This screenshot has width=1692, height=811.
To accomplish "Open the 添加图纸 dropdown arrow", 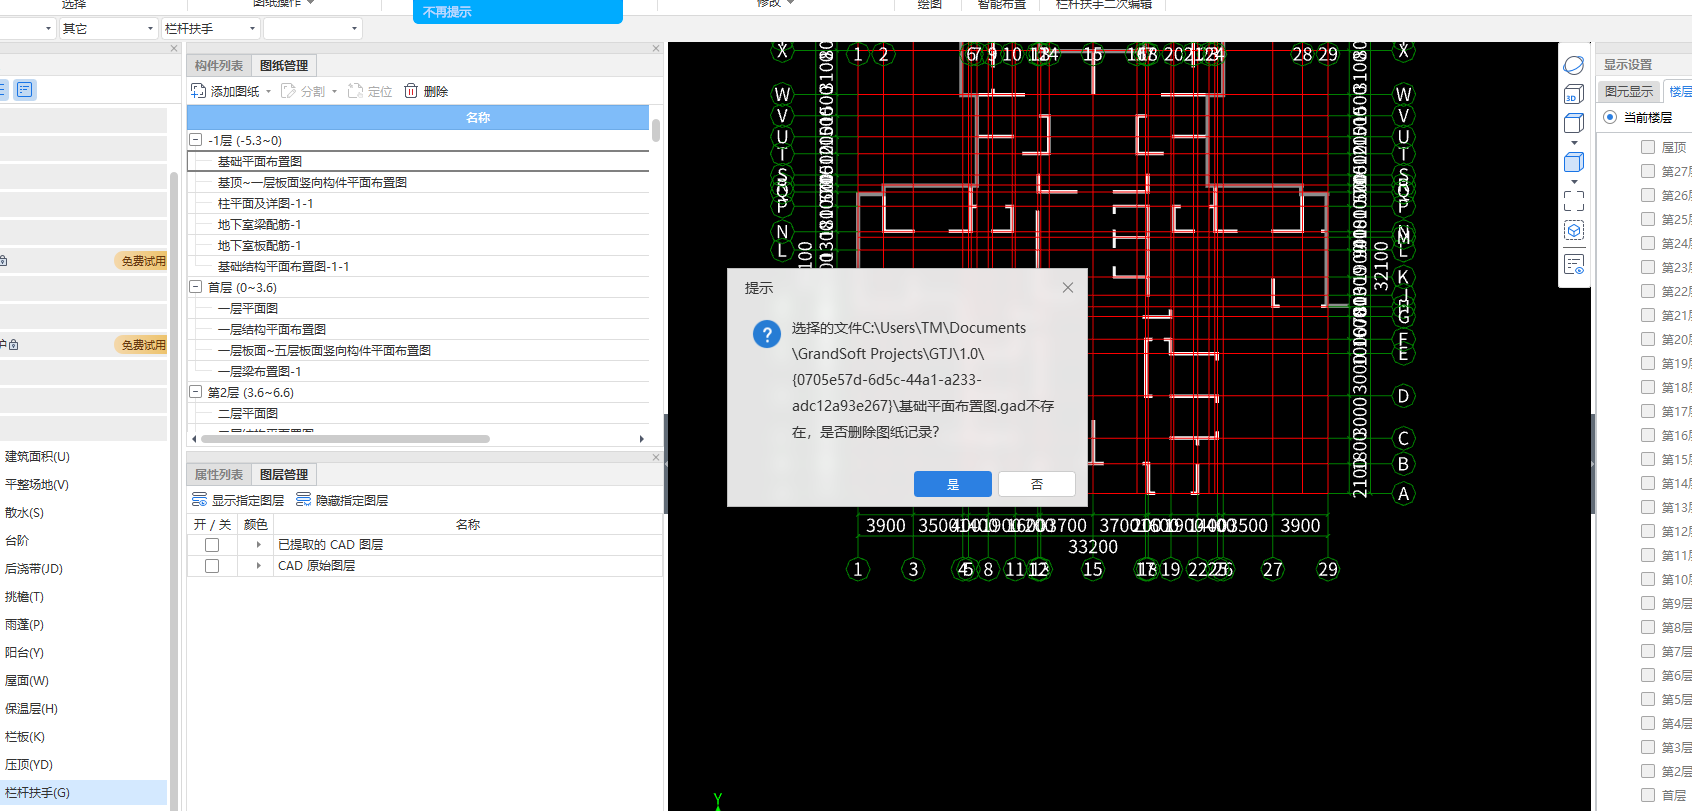I will click(x=268, y=92).
